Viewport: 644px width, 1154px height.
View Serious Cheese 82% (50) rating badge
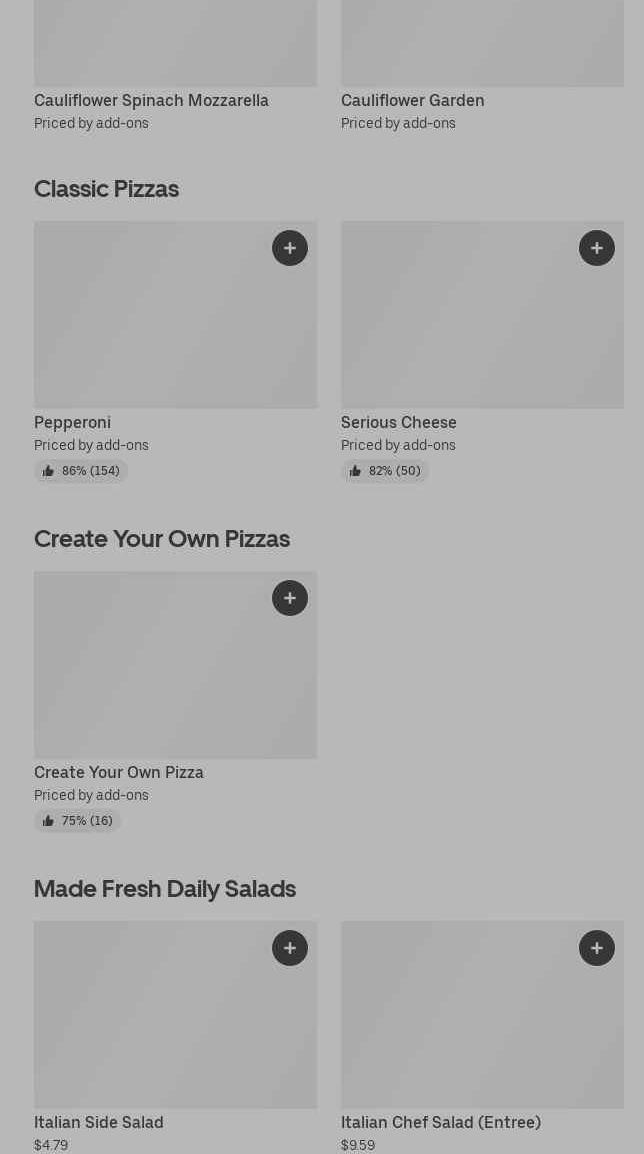pos(385,471)
